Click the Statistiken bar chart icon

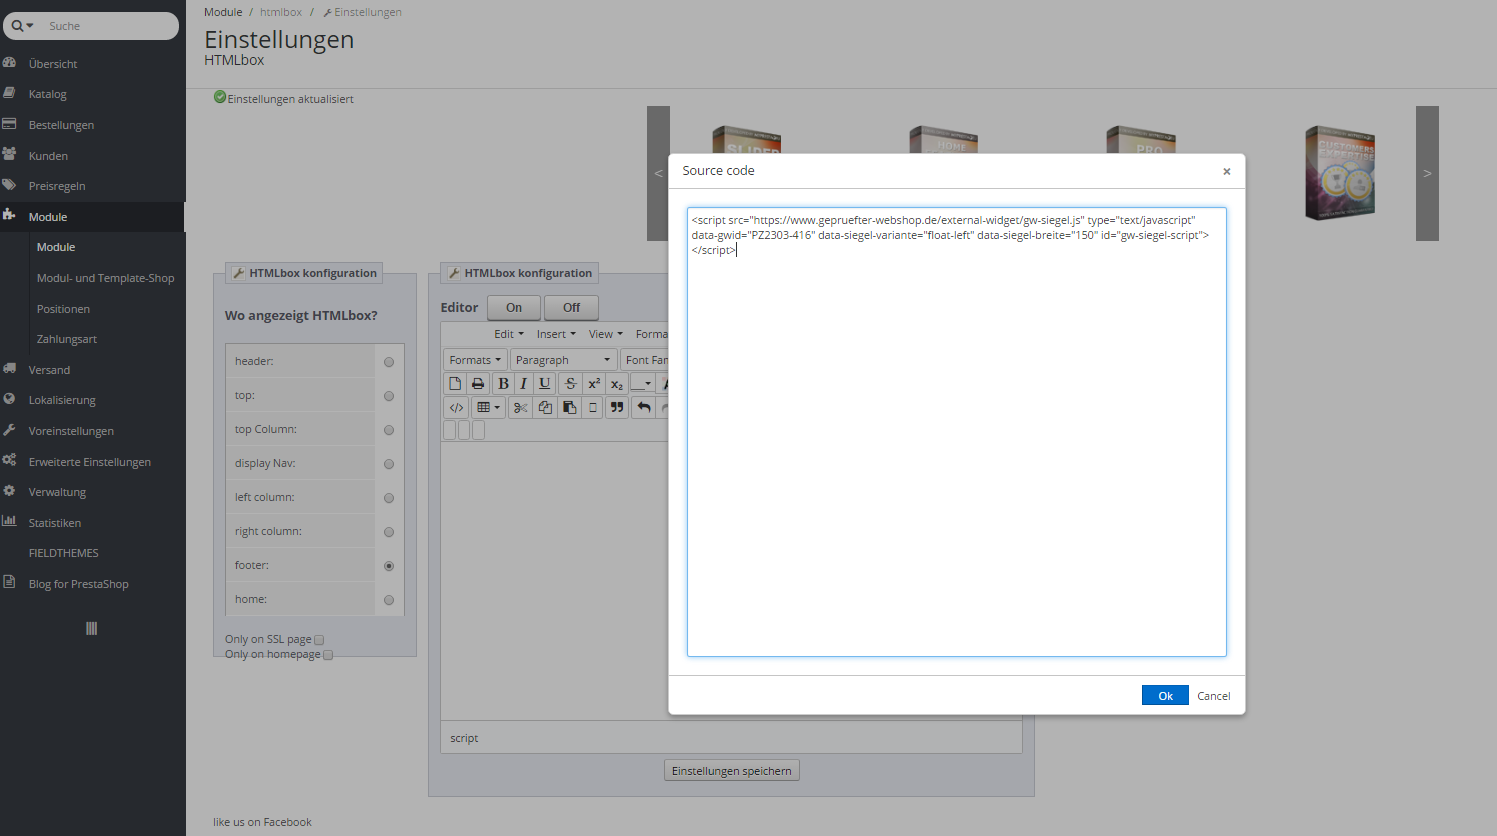pyautogui.click(x=9, y=522)
